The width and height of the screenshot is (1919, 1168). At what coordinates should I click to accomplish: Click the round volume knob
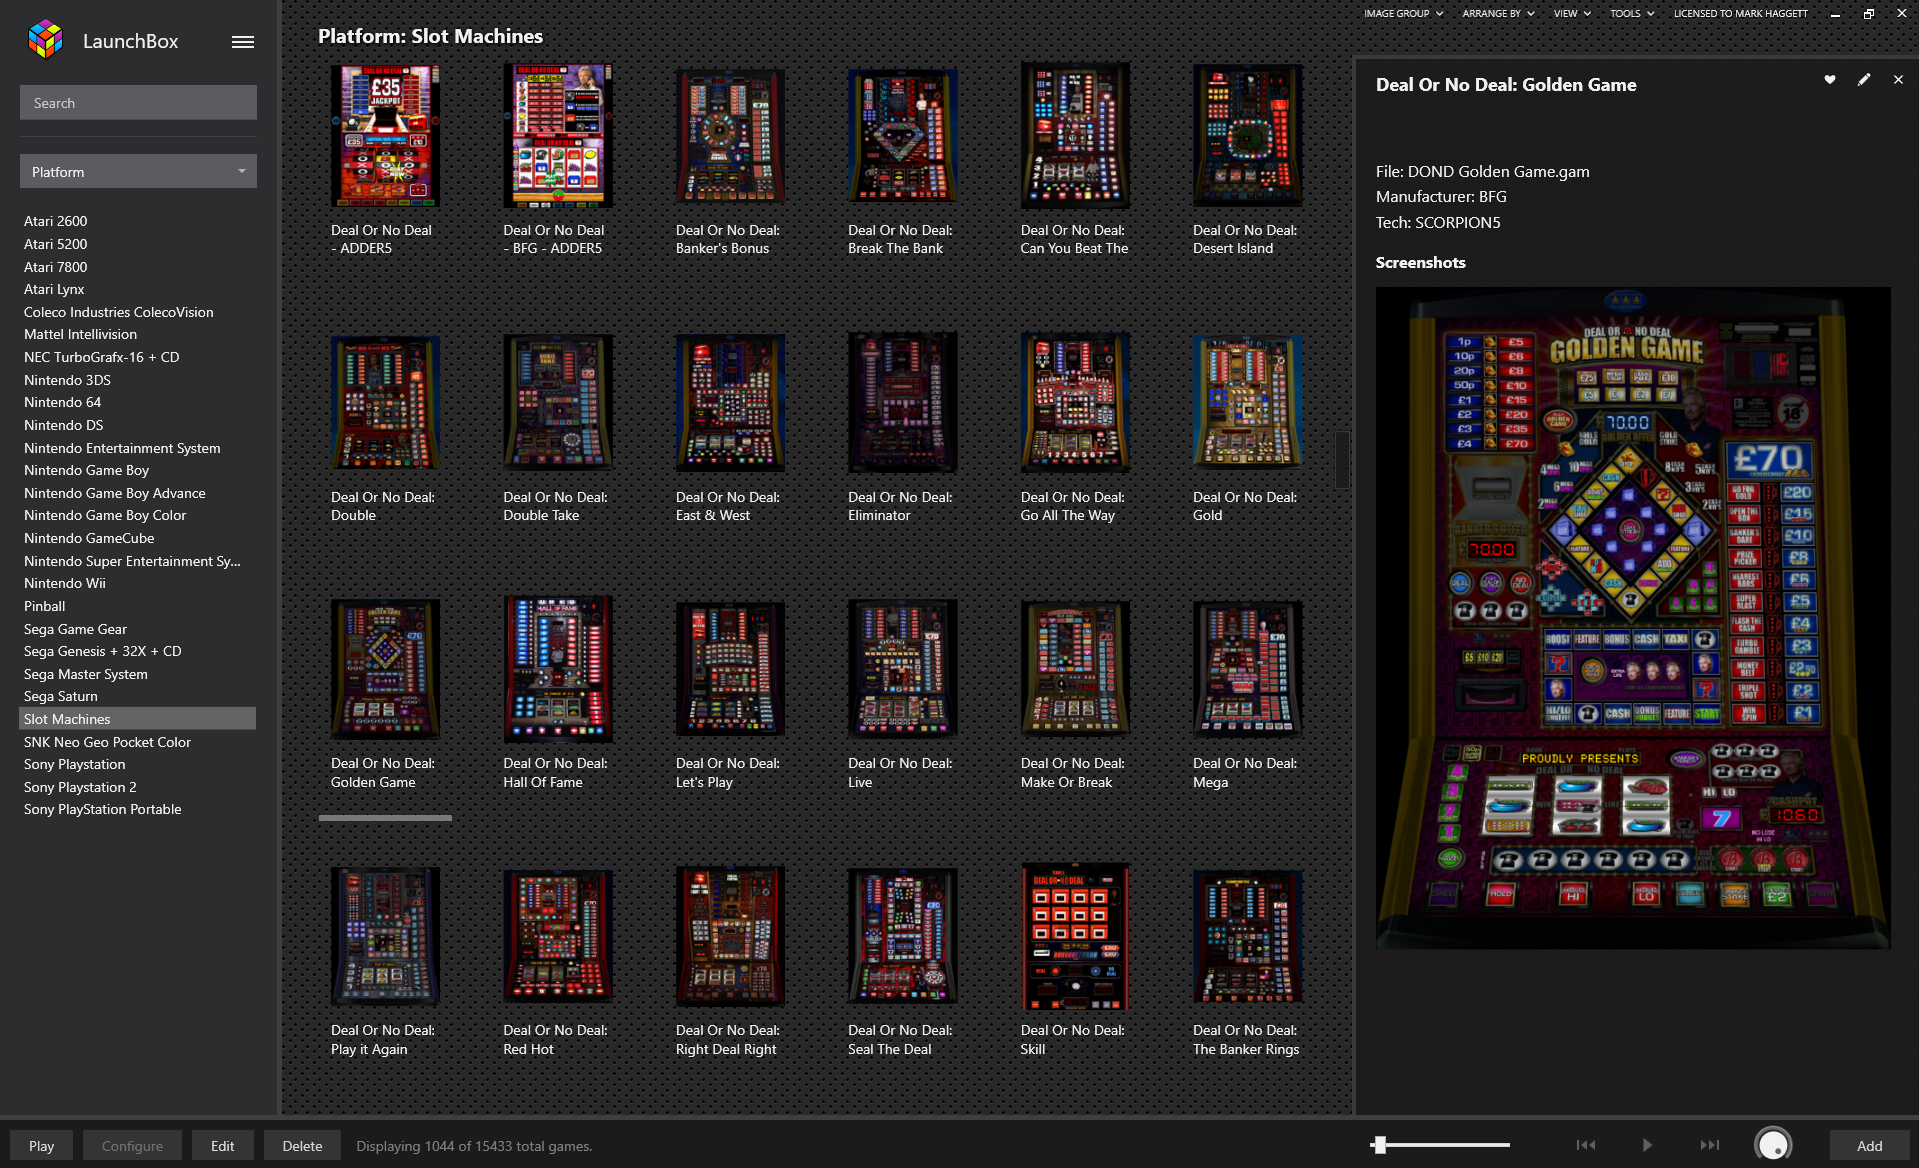[x=1773, y=1145]
